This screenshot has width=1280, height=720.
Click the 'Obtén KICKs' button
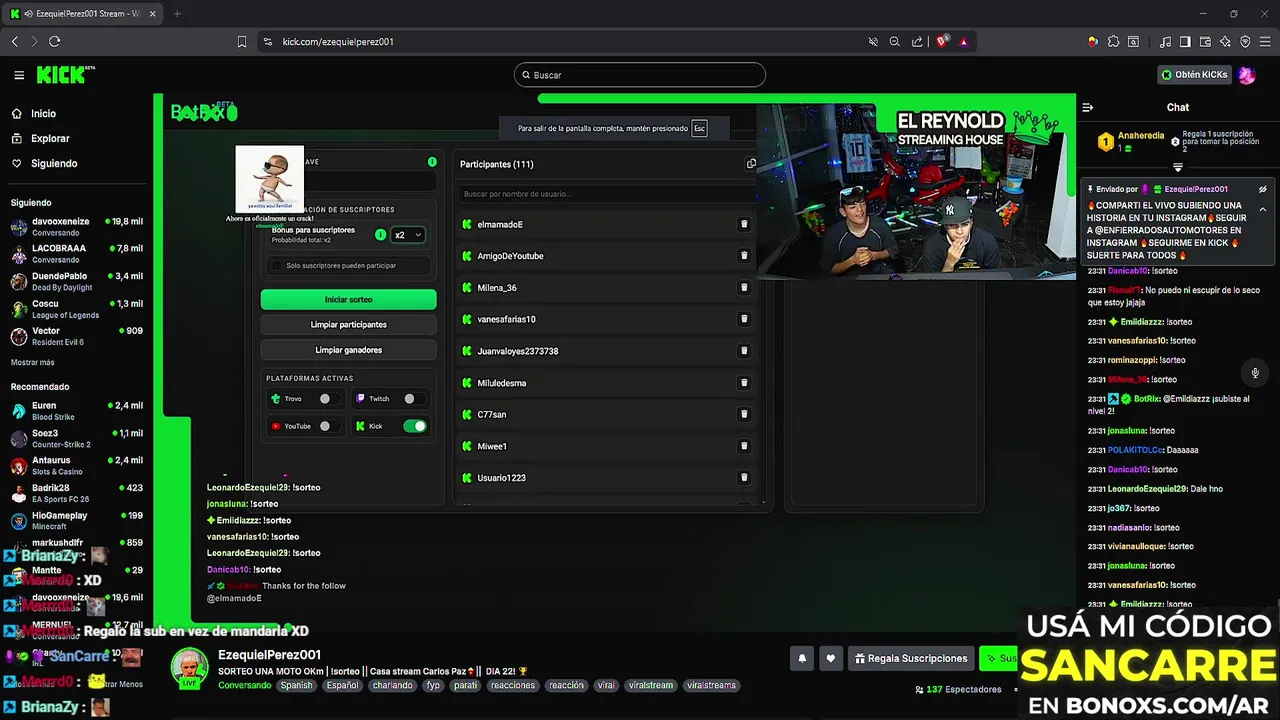1194,75
